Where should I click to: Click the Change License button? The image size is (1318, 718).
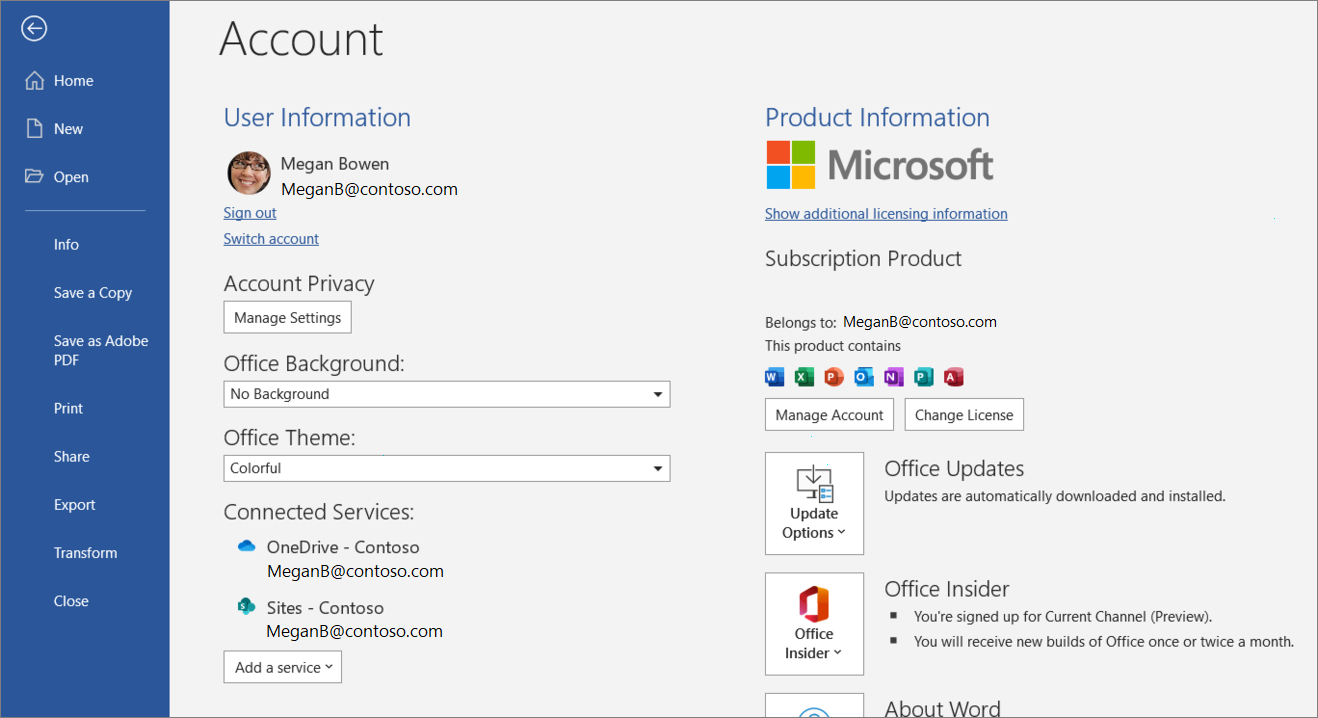coord(964,415)
